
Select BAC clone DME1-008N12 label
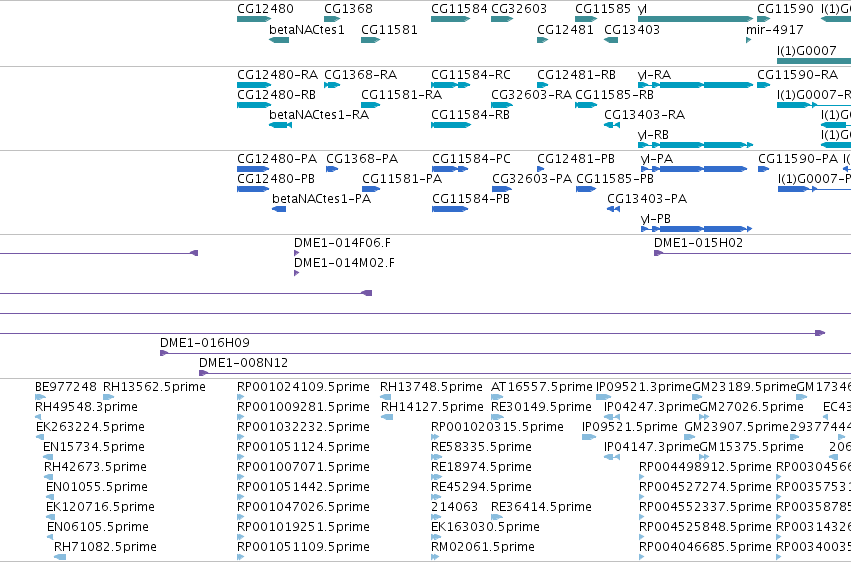[243, 362]
